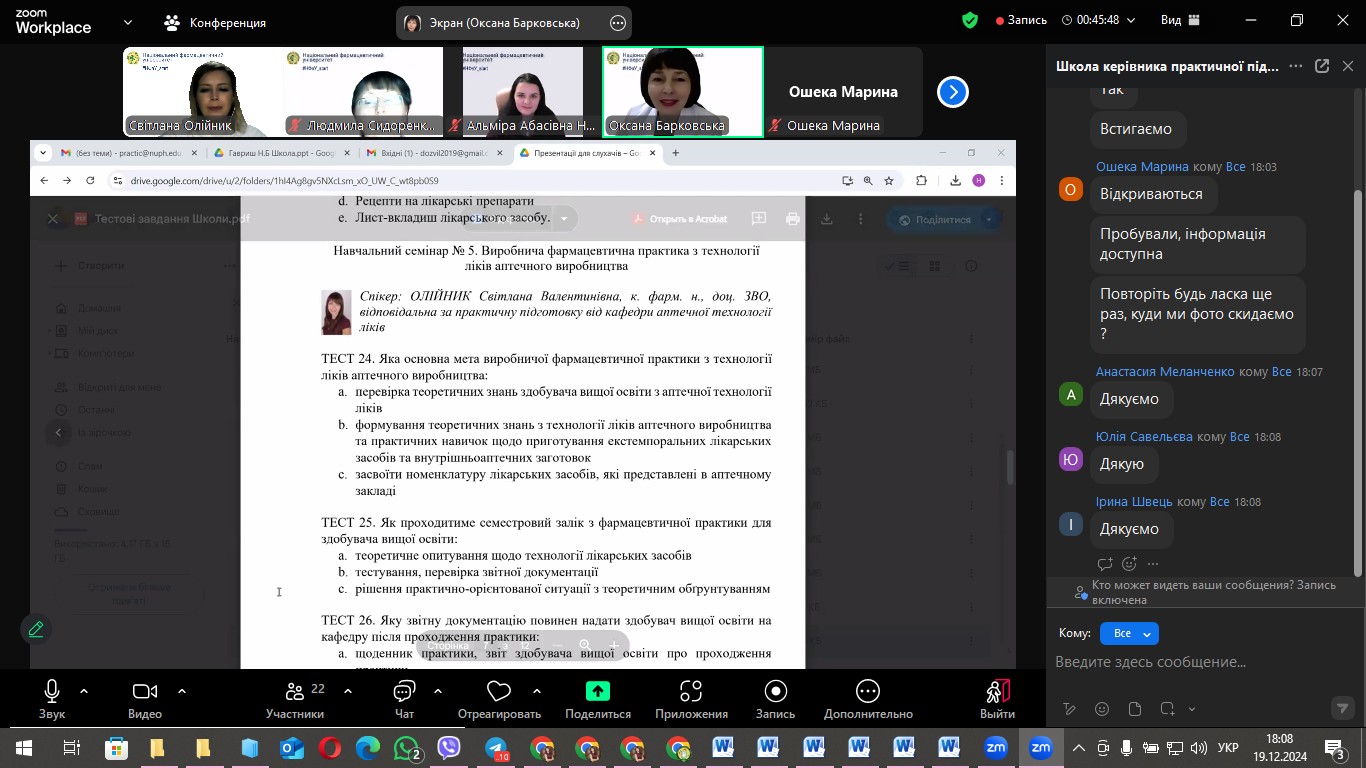Click Ірина Швець sender name
The width and height of the screenshot is (1366, 768).
click(x=1134, y=502)
